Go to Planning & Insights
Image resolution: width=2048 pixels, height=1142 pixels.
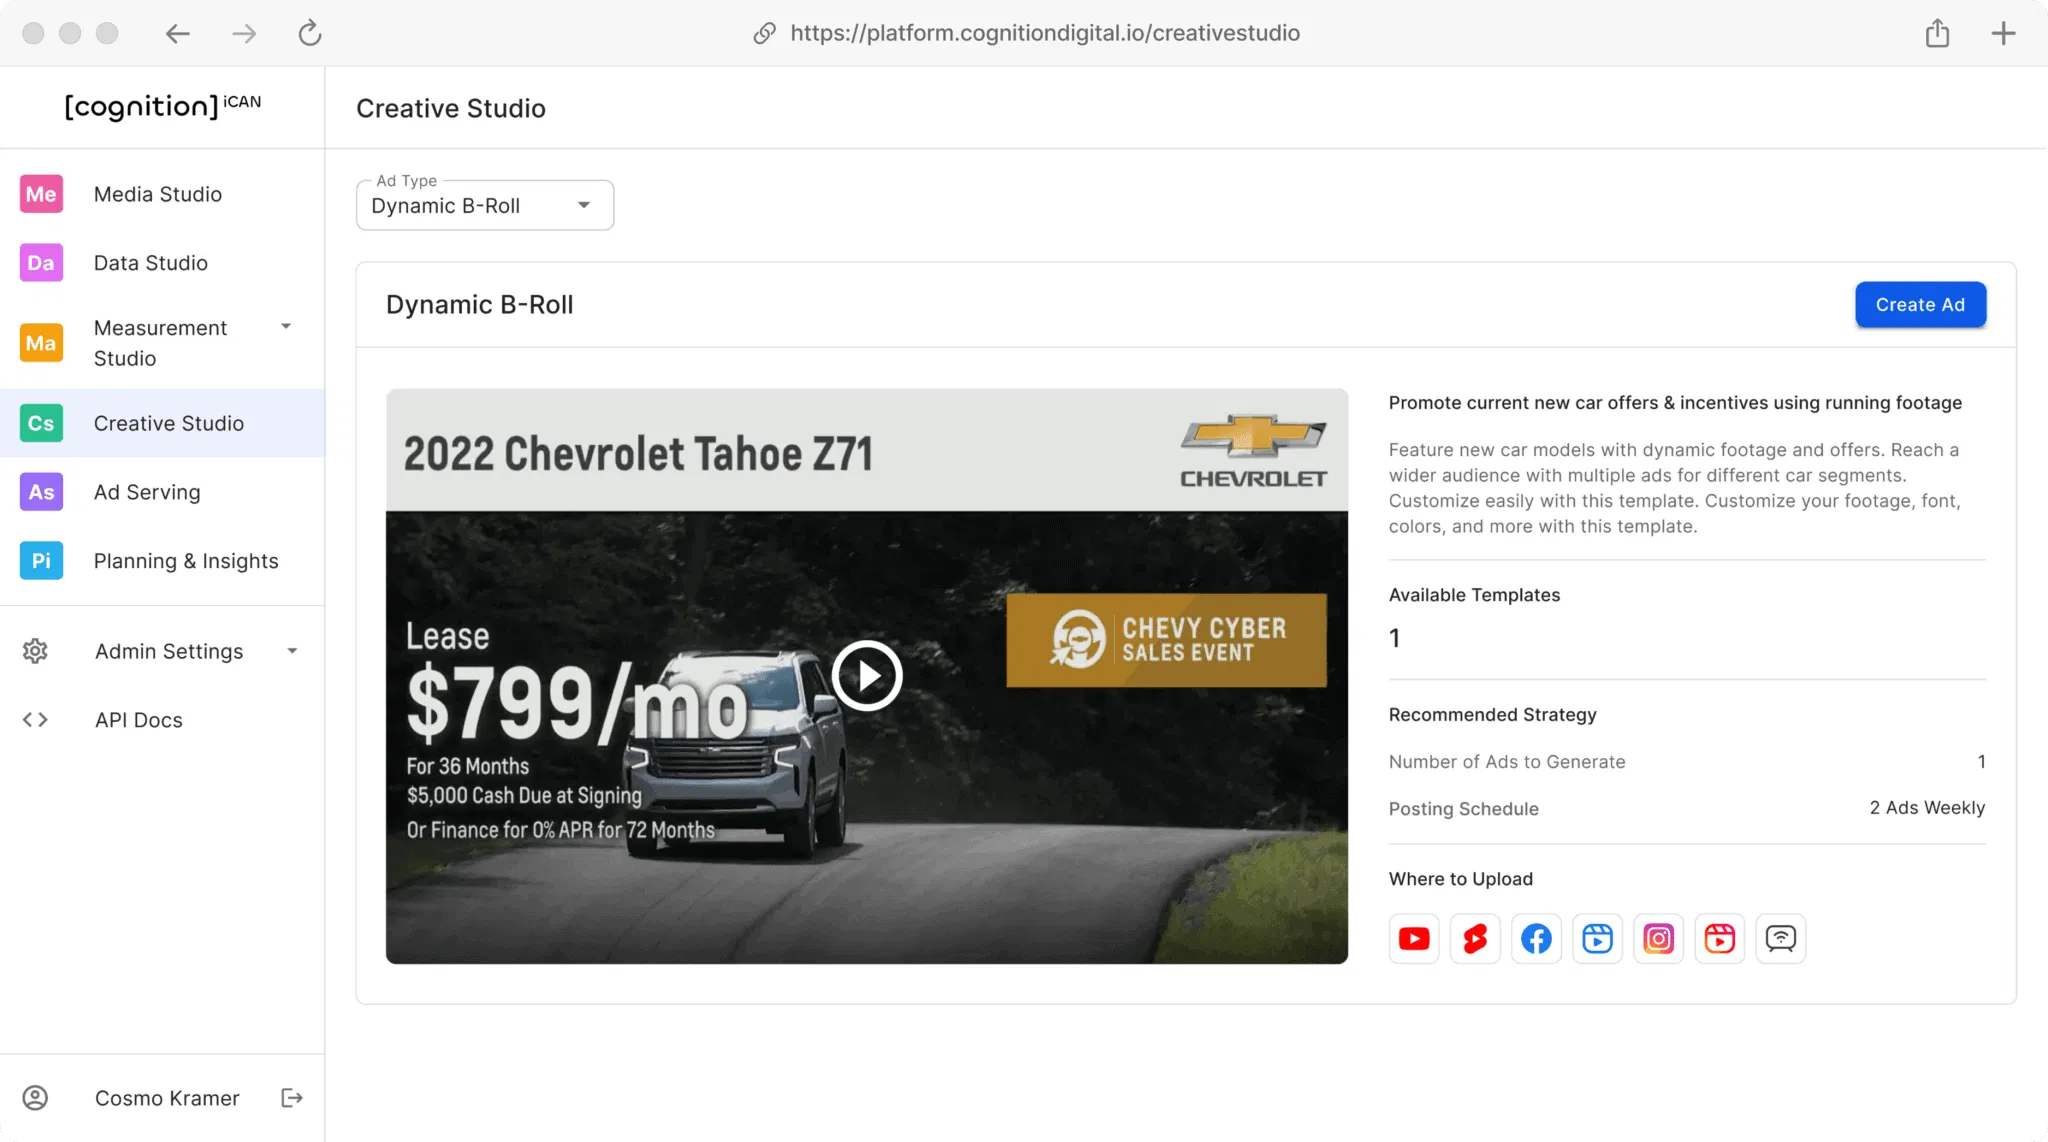[x=185, y=561]
